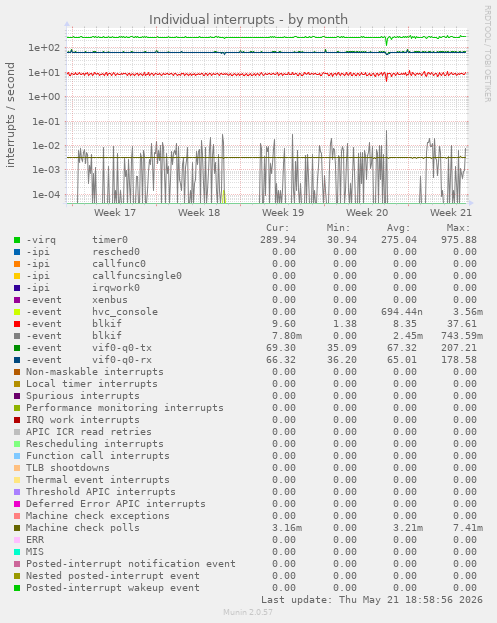Click the Week 17 axis label
The width and height of the screenshot is (497, 623).
[x=115, y=213]
